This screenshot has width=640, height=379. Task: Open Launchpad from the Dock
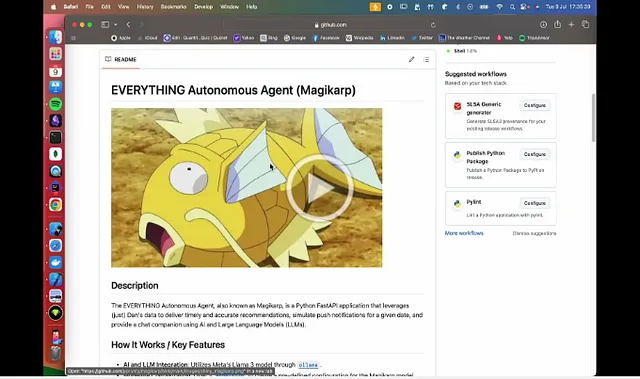pos(56,53)
